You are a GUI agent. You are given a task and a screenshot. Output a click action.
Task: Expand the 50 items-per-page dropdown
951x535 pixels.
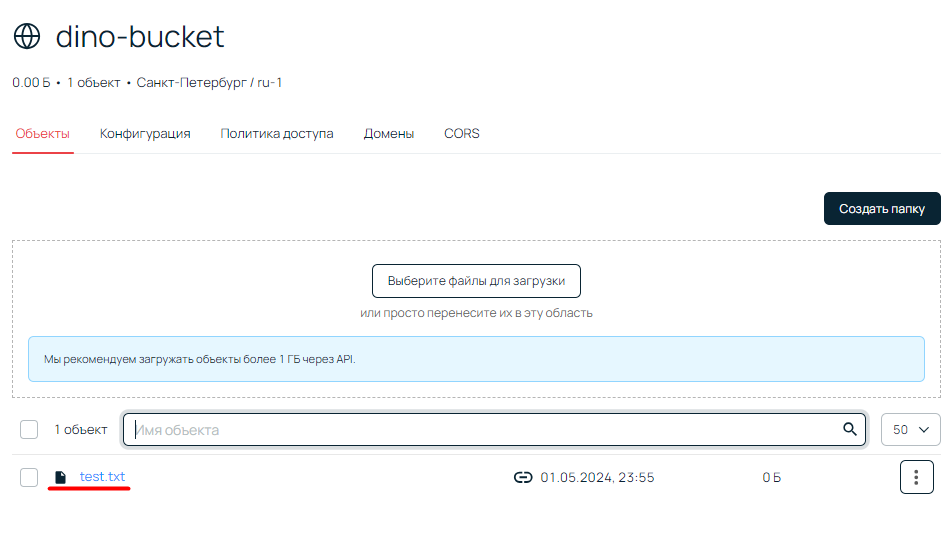point(910,429)
